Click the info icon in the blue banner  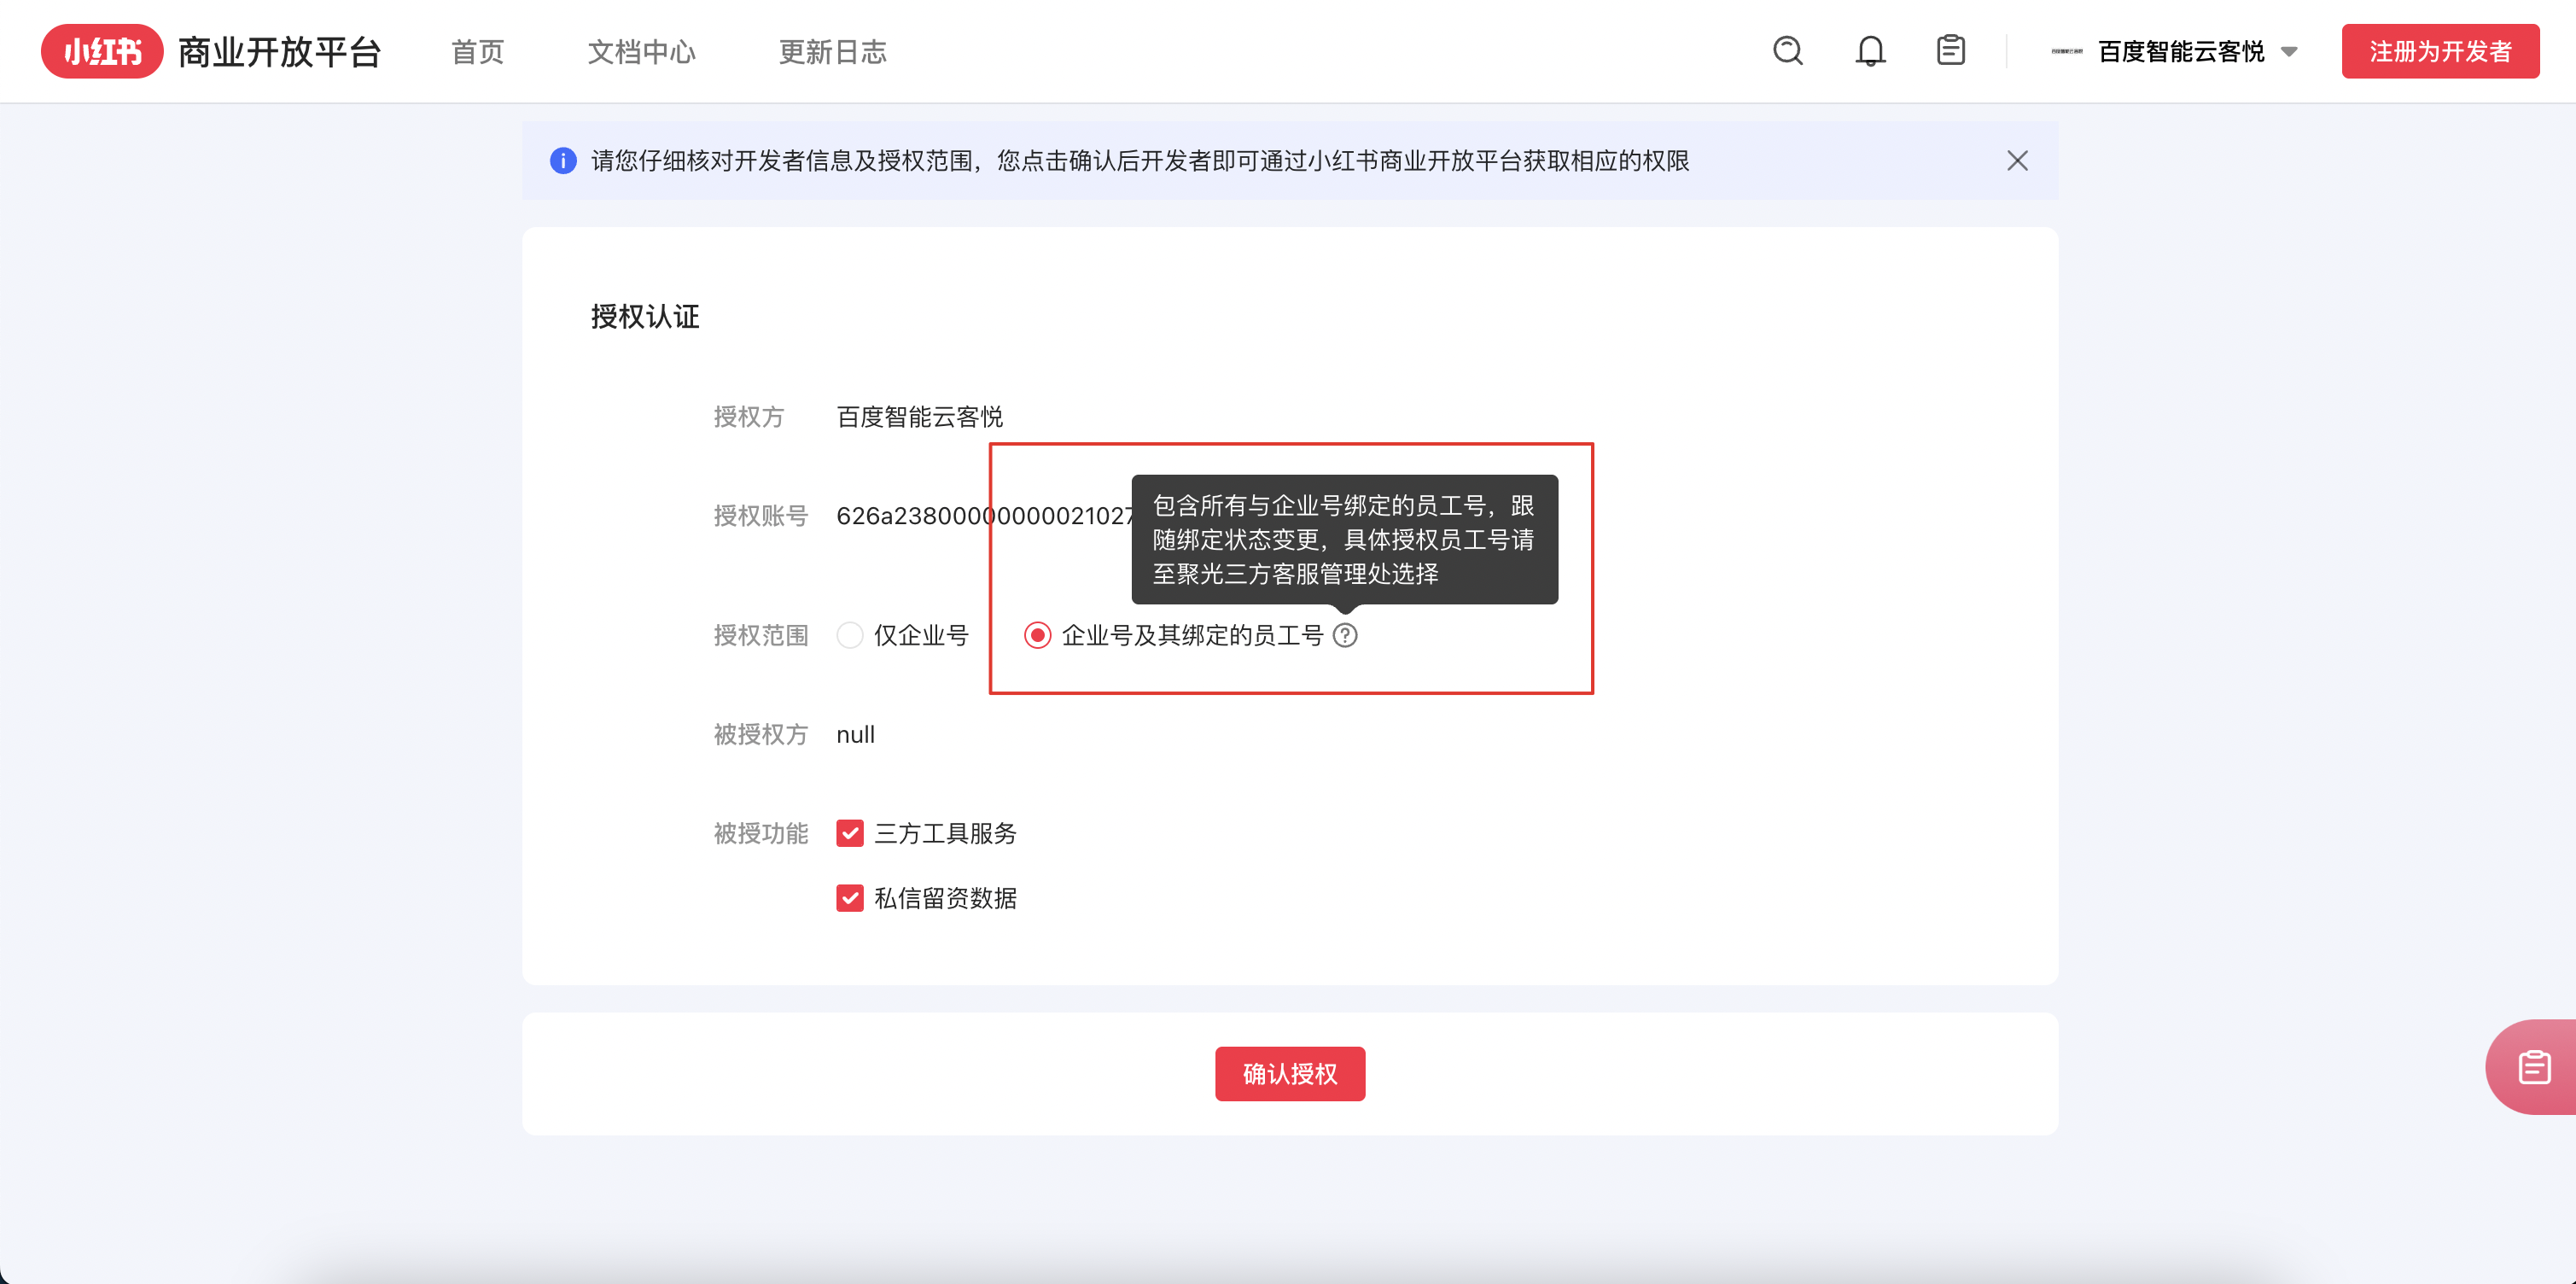pos(564,161)
